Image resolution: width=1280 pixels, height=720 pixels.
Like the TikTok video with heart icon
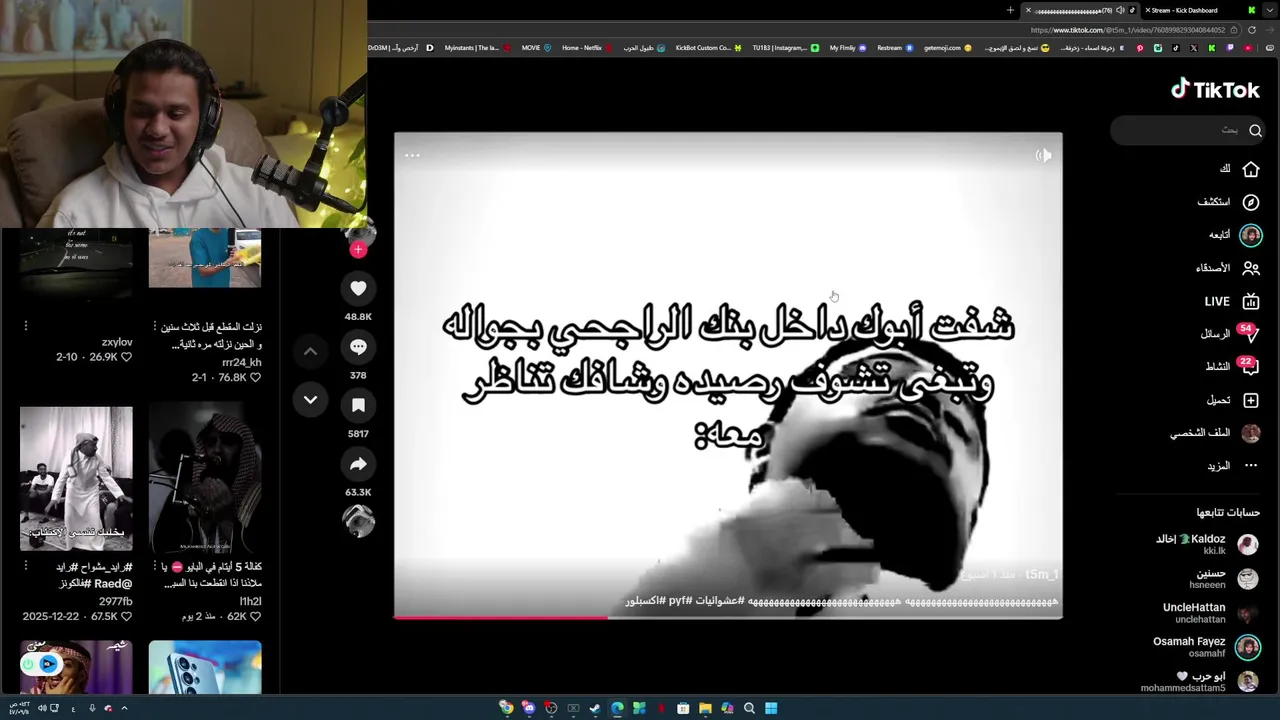(358, 289)
